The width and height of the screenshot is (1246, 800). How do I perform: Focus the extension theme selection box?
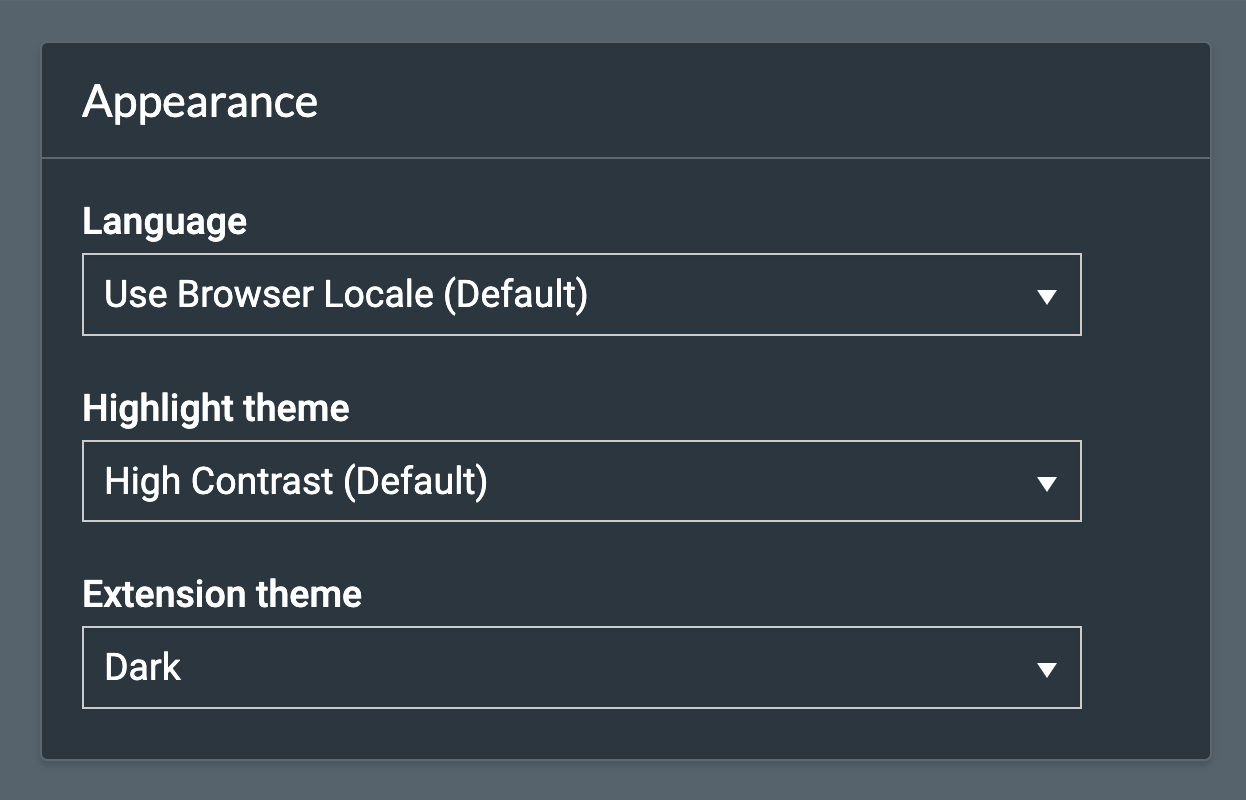[582, 667]
